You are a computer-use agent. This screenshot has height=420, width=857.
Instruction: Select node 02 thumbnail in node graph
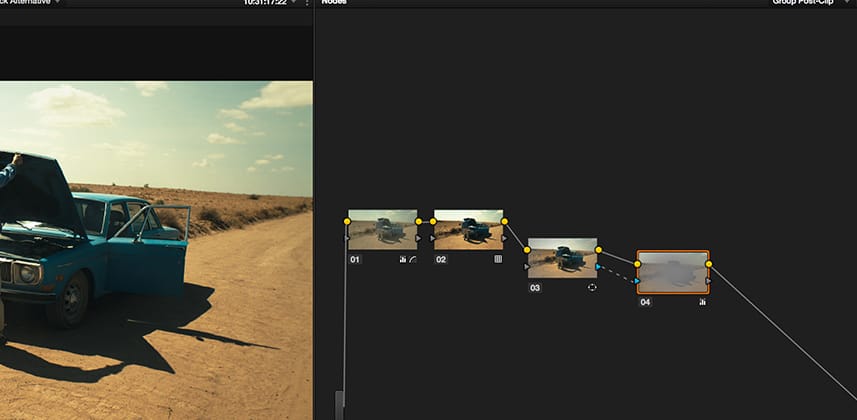(468, 230)
